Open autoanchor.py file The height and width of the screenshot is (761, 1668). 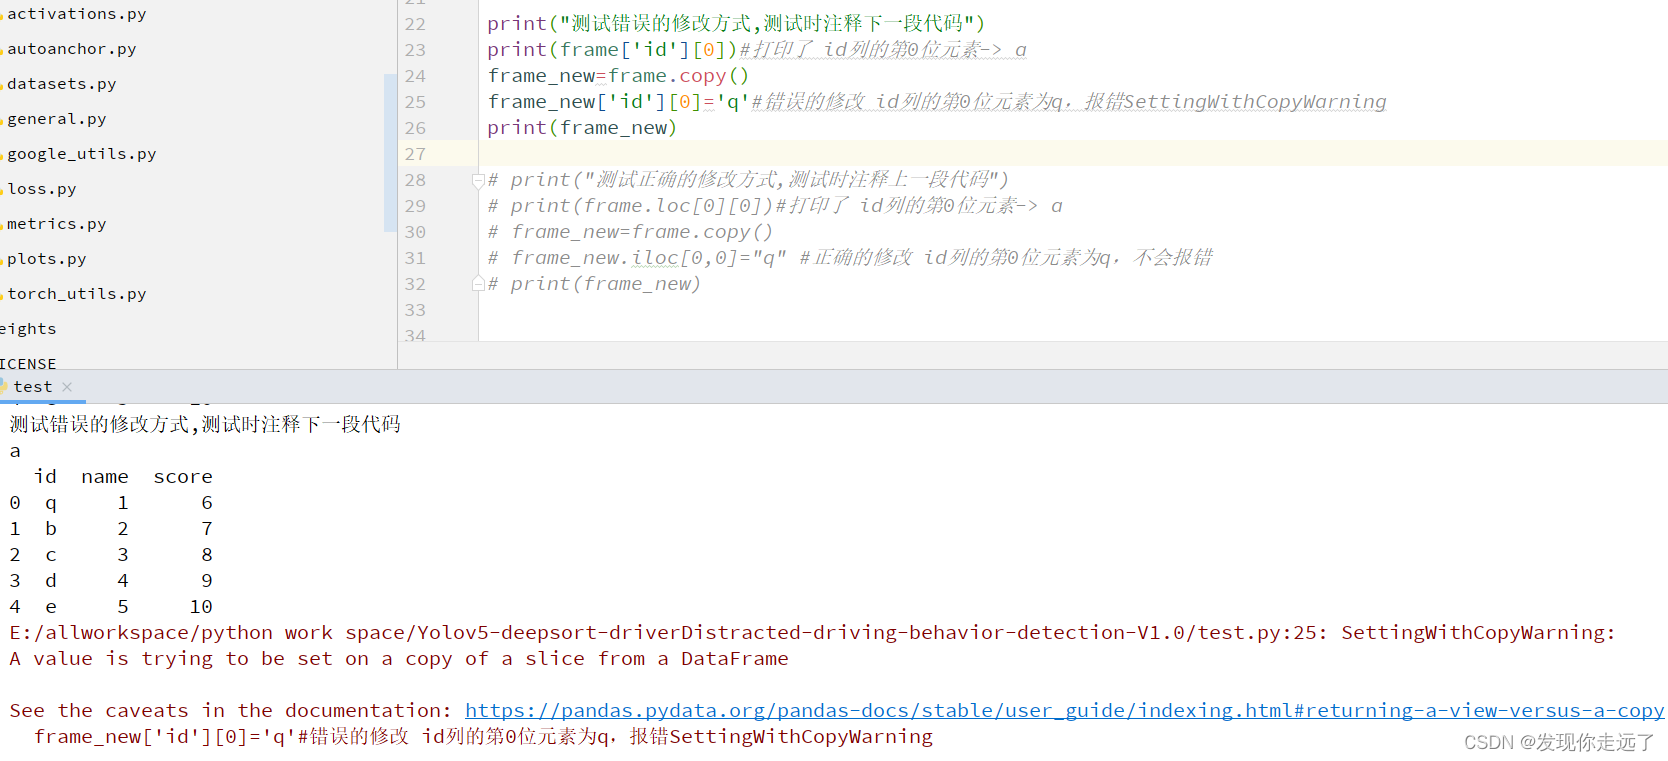[71, 49]
